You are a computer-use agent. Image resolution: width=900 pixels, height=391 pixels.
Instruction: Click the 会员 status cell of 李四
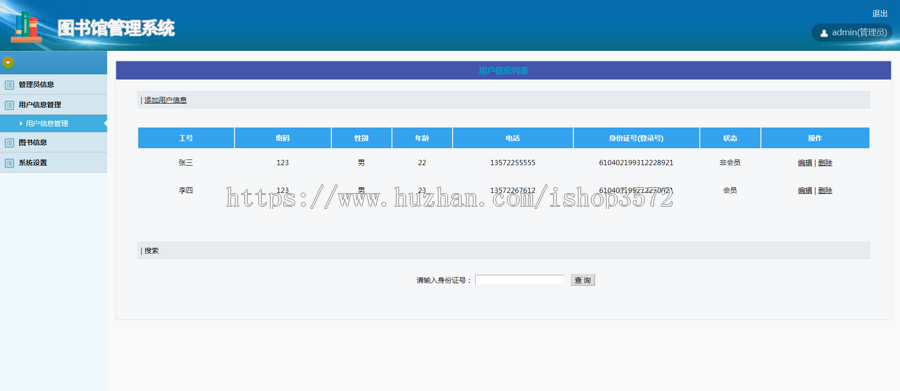(x=730, y=191)
